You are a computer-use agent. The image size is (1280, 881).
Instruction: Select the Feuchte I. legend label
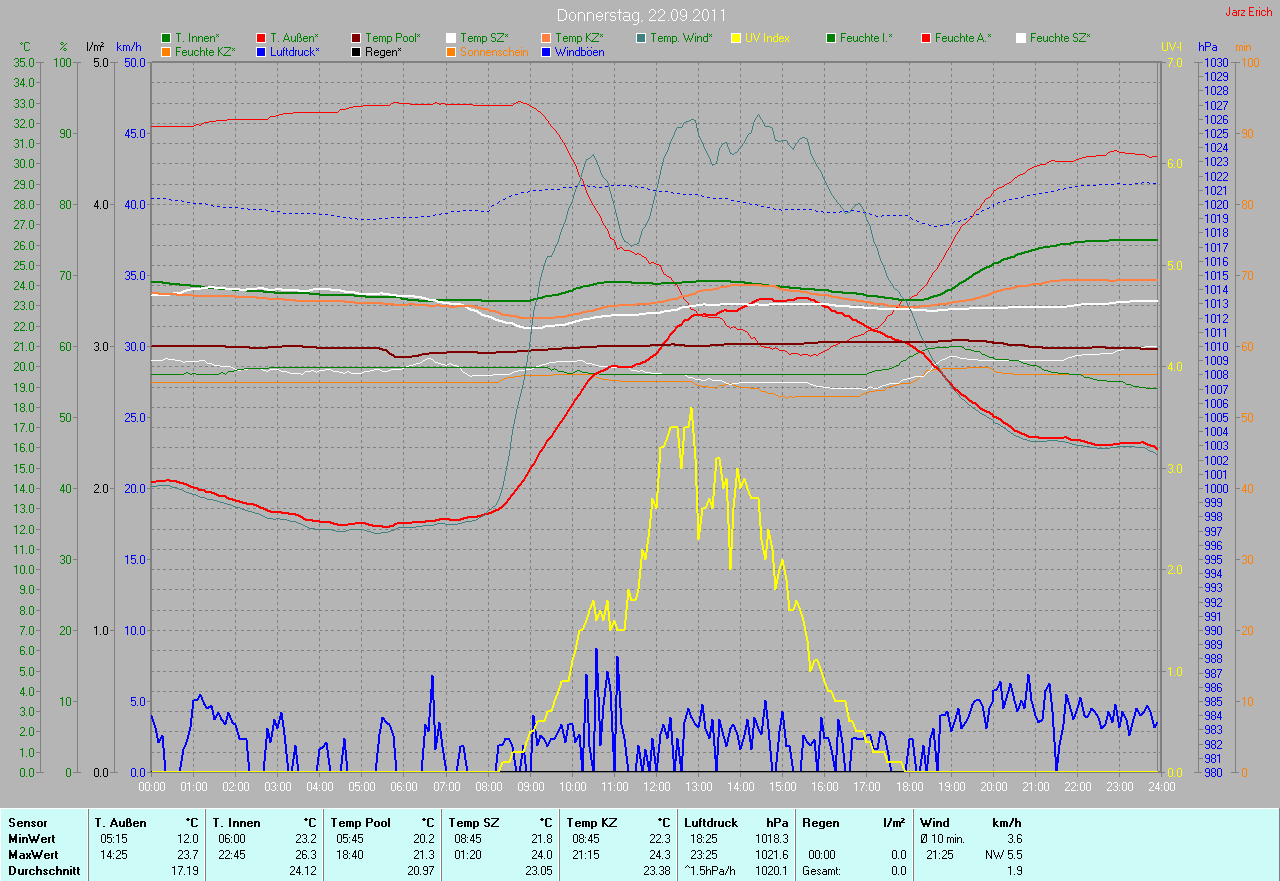pos(866,38)
